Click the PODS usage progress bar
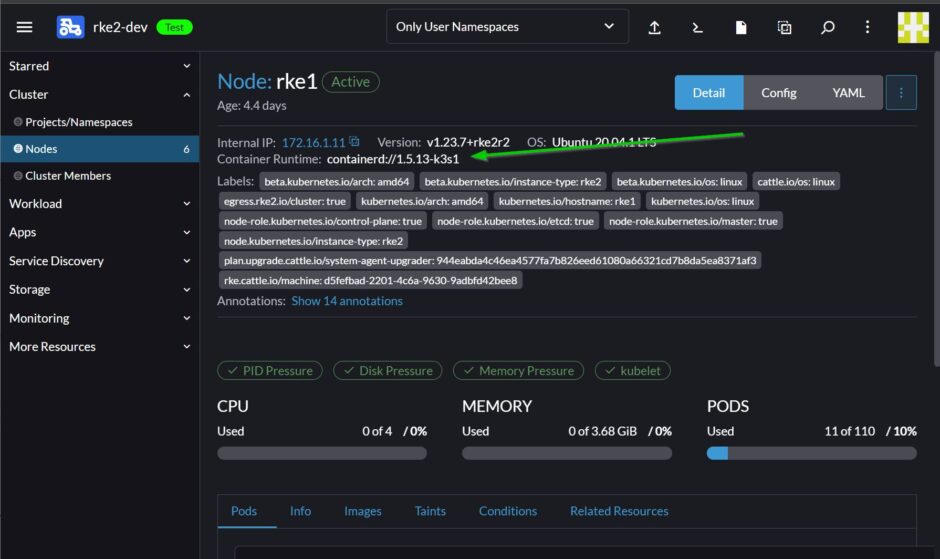Image resolution: width=940 pixels, height=559 pixels. pos(811,453)
